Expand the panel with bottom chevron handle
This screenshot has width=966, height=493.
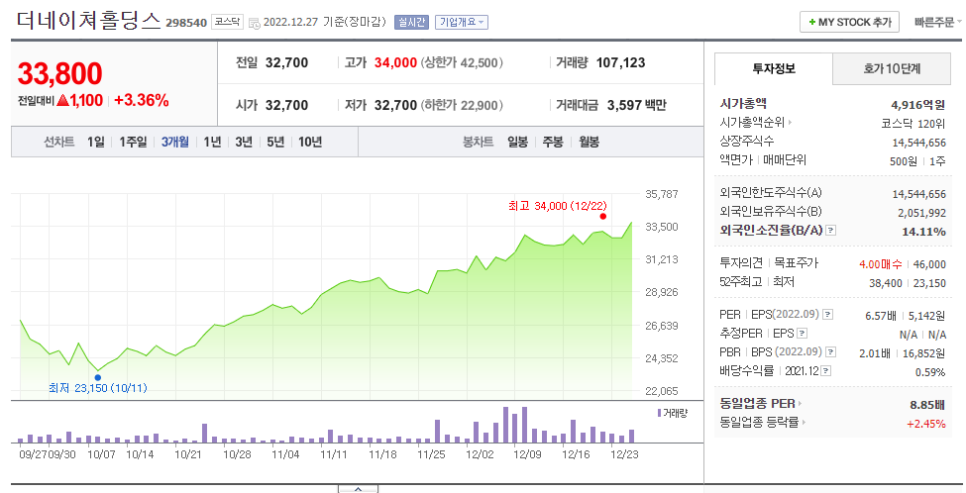[x=358, y=489]
